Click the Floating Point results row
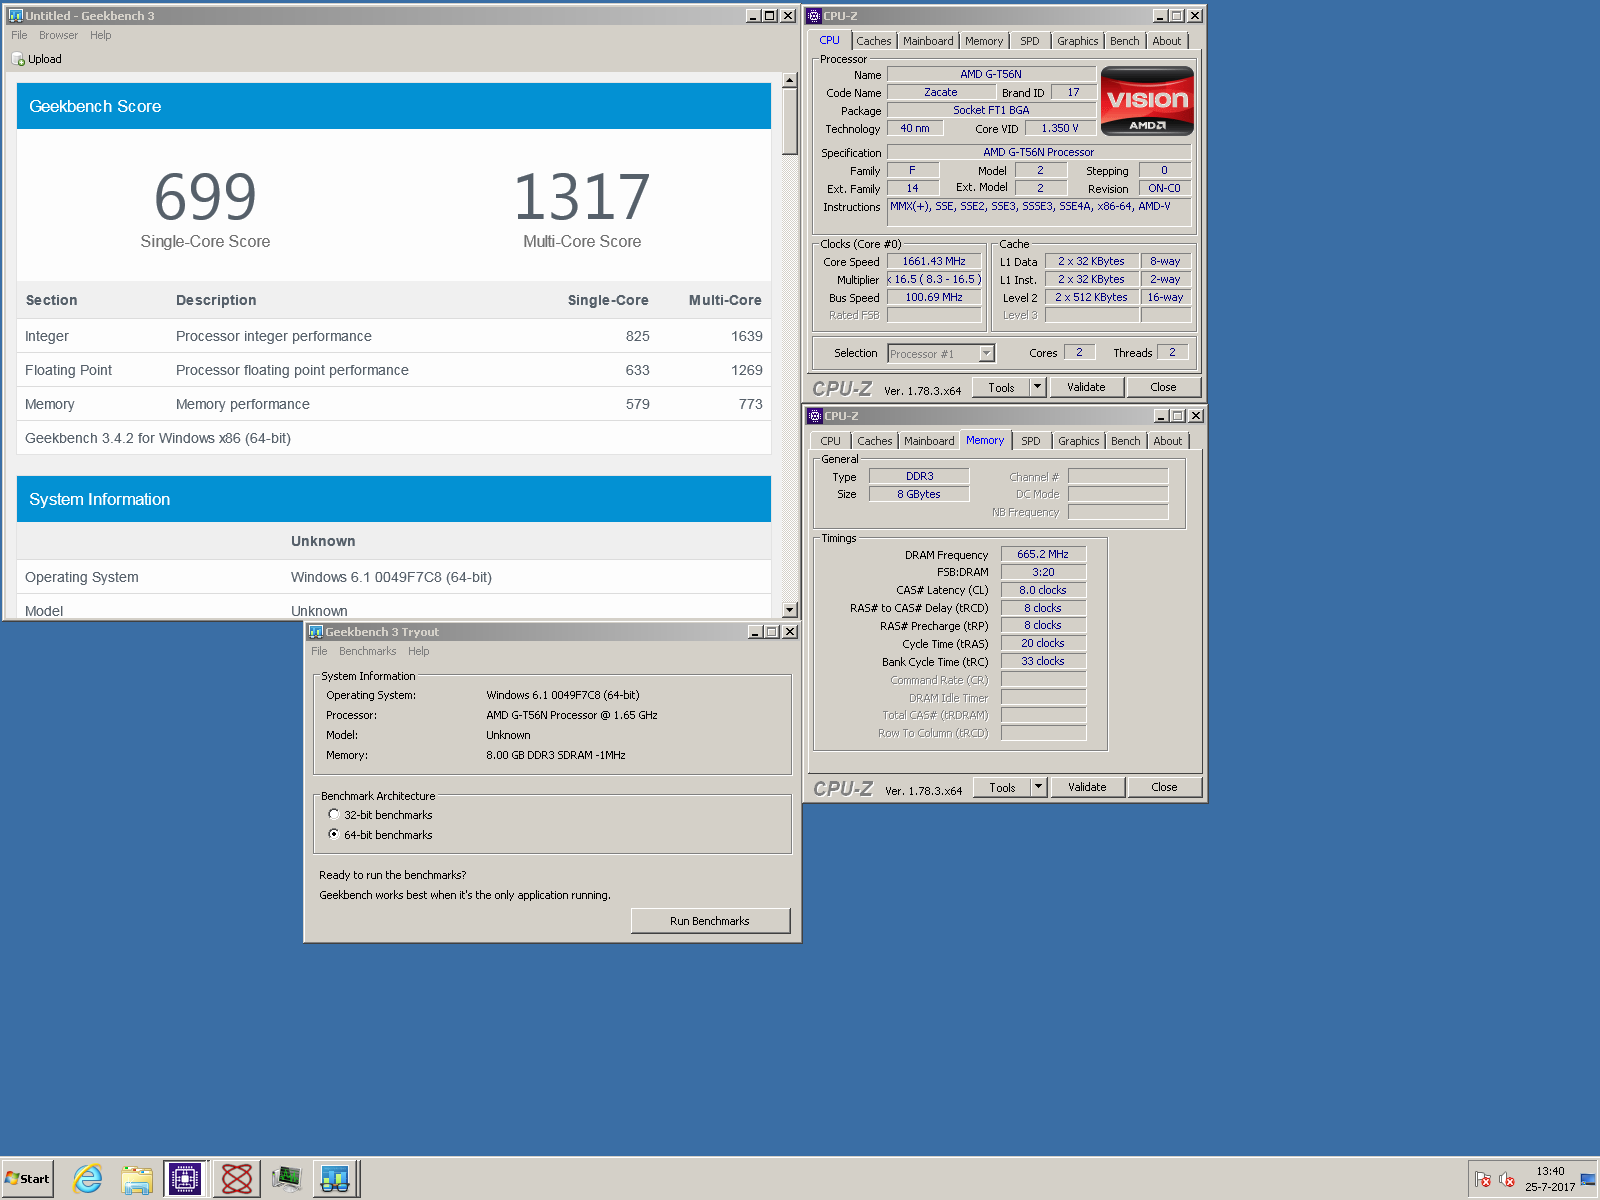Viewport: 1600px width, 1200px height. click(x=394, y=370)
